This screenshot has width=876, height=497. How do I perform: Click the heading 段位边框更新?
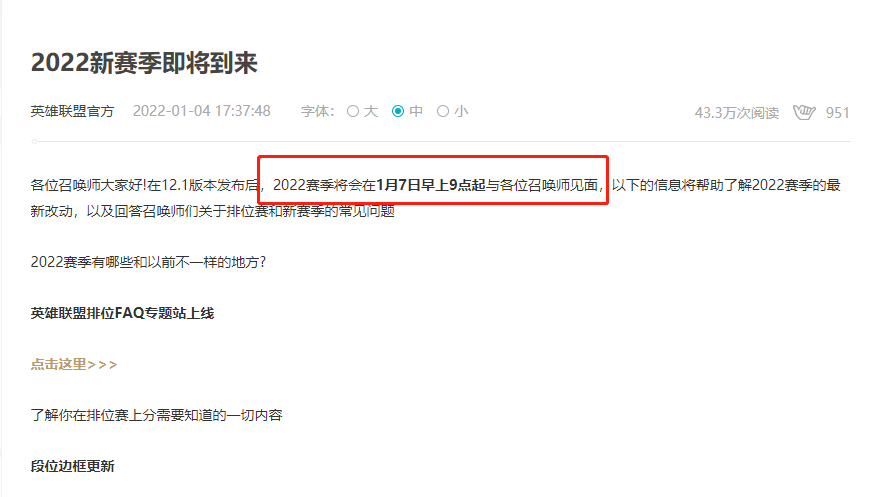73,466
